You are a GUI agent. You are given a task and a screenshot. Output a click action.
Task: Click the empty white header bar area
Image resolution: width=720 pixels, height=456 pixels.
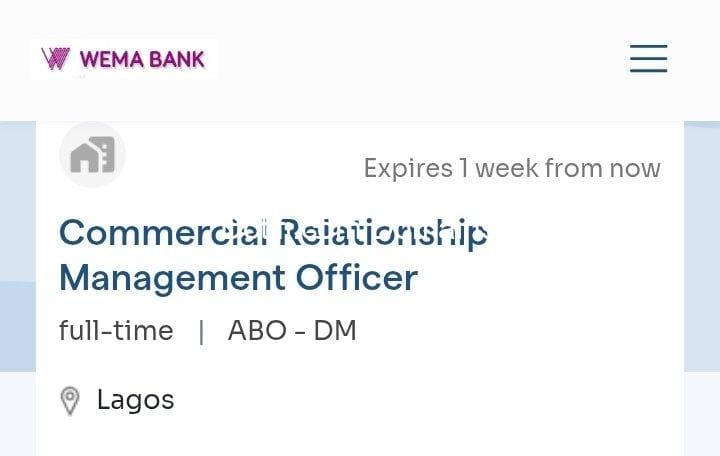pyautogui.click(x=420, y=60)
